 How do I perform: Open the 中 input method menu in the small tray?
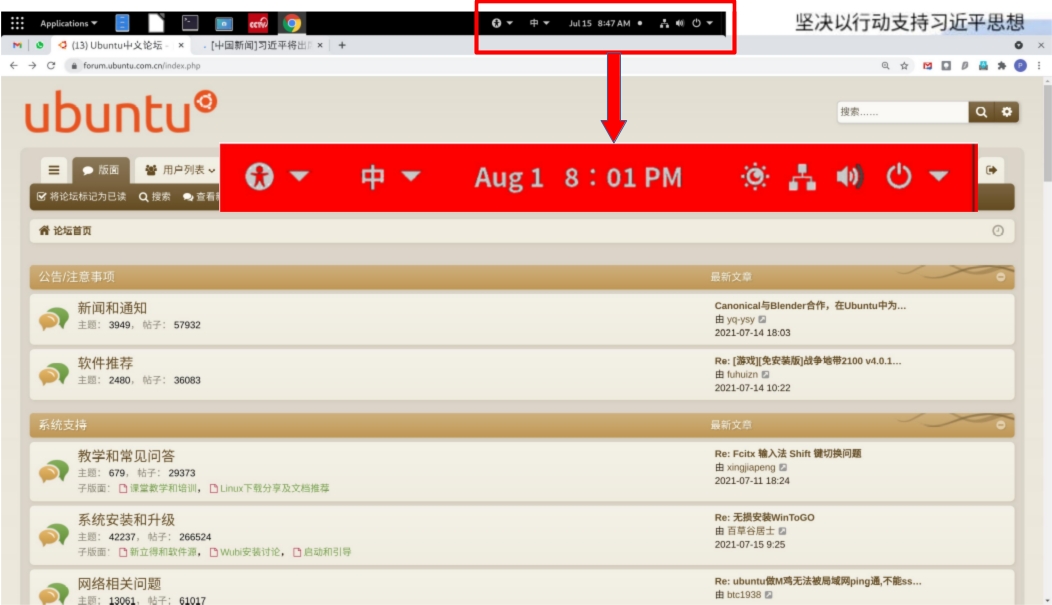(x=539, y=23)
